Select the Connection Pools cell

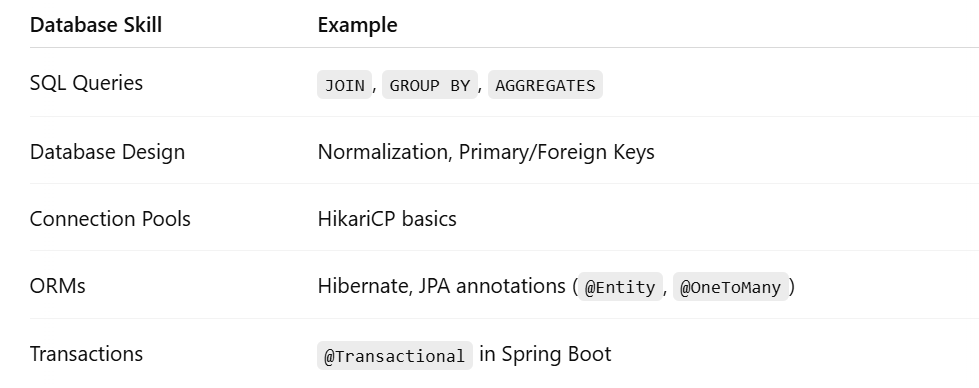tap(110, 219)
